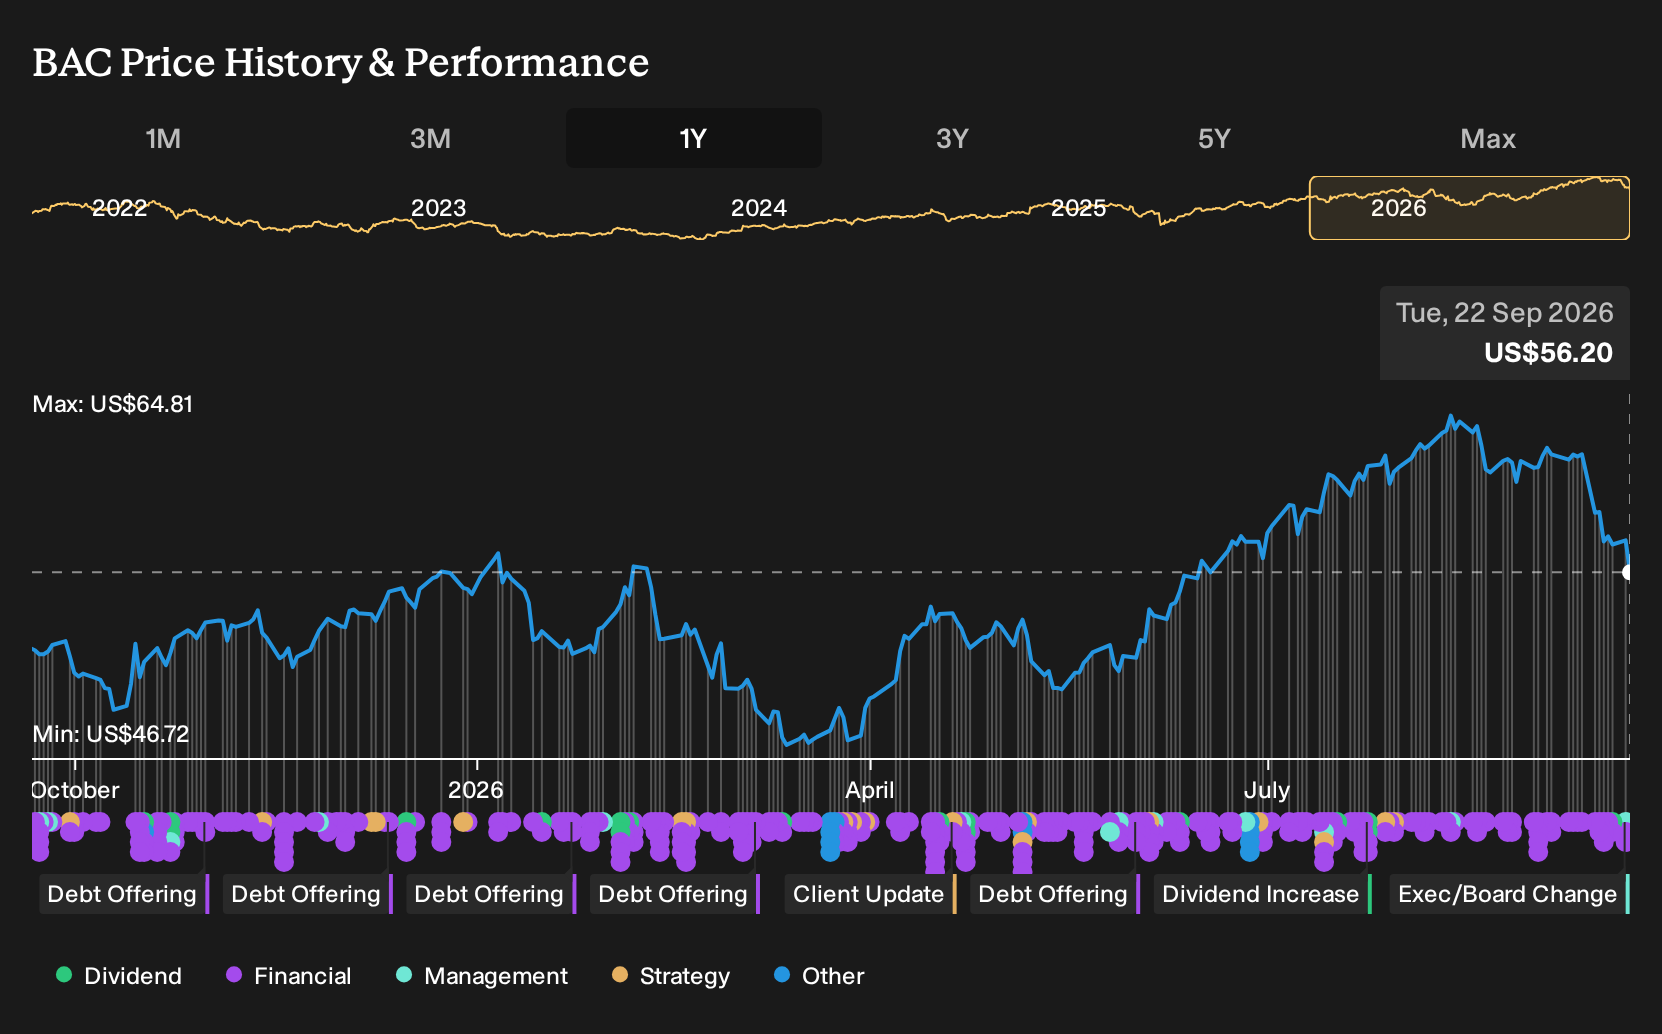Image resolution: width=1662 pixels, height=1034 pixels.
Task: Switch to the 3Y time range
Action: pyautogui.click(x=952, y=138)
